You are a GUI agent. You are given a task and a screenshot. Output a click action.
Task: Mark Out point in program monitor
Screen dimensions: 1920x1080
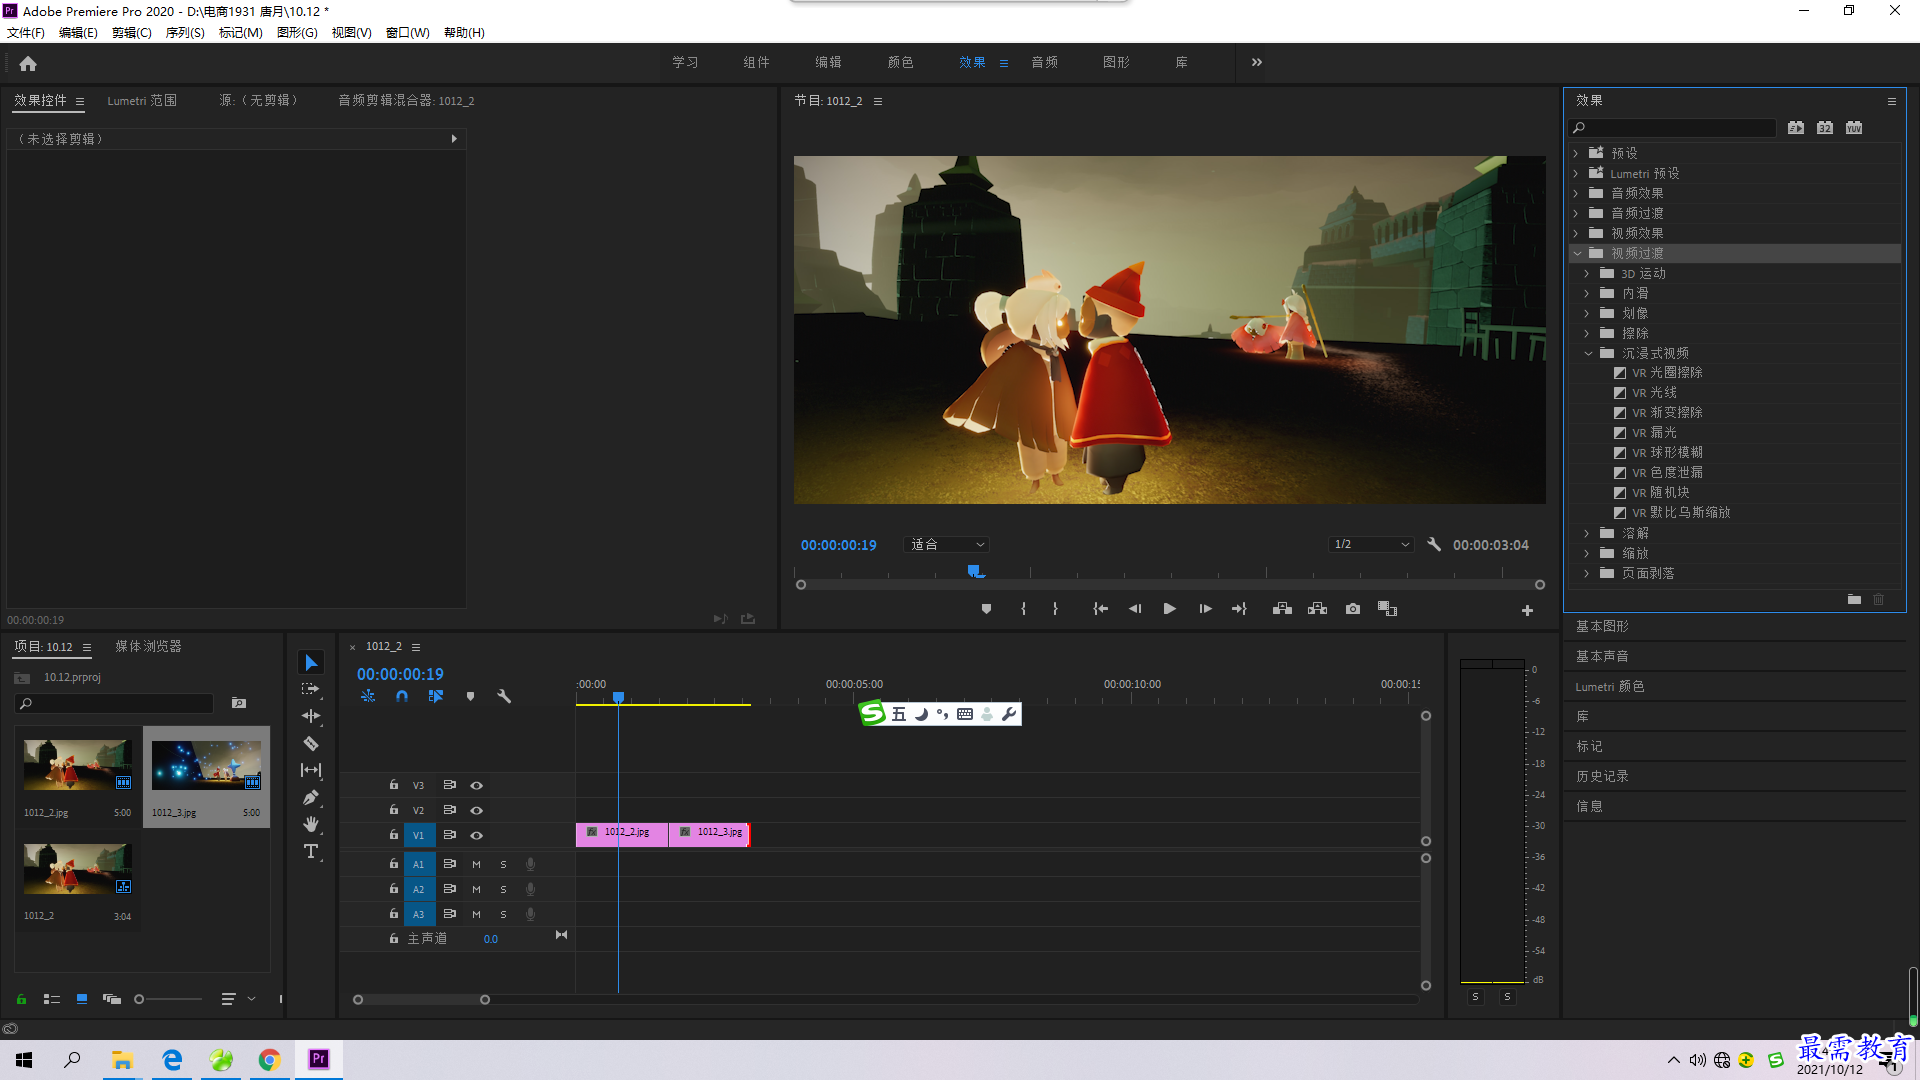pos(1055,609)
